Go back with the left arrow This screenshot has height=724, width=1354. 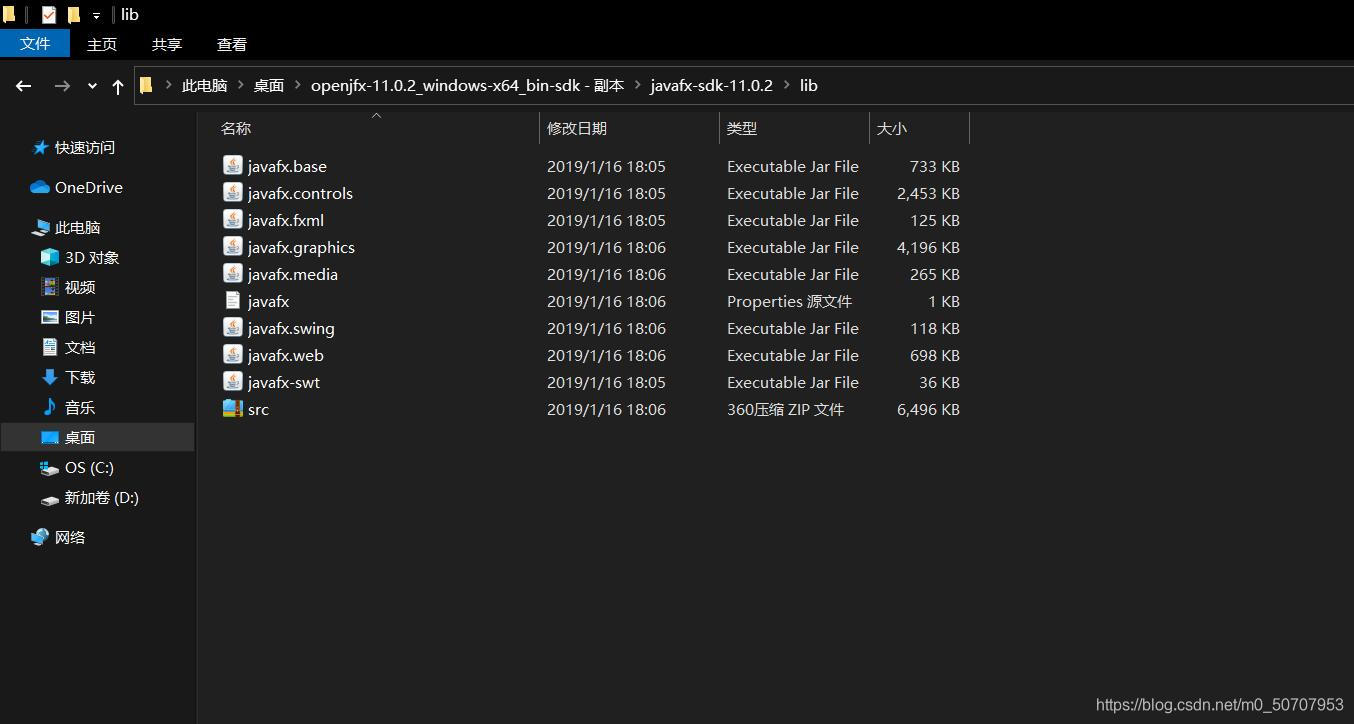click(x=24, y=86)
